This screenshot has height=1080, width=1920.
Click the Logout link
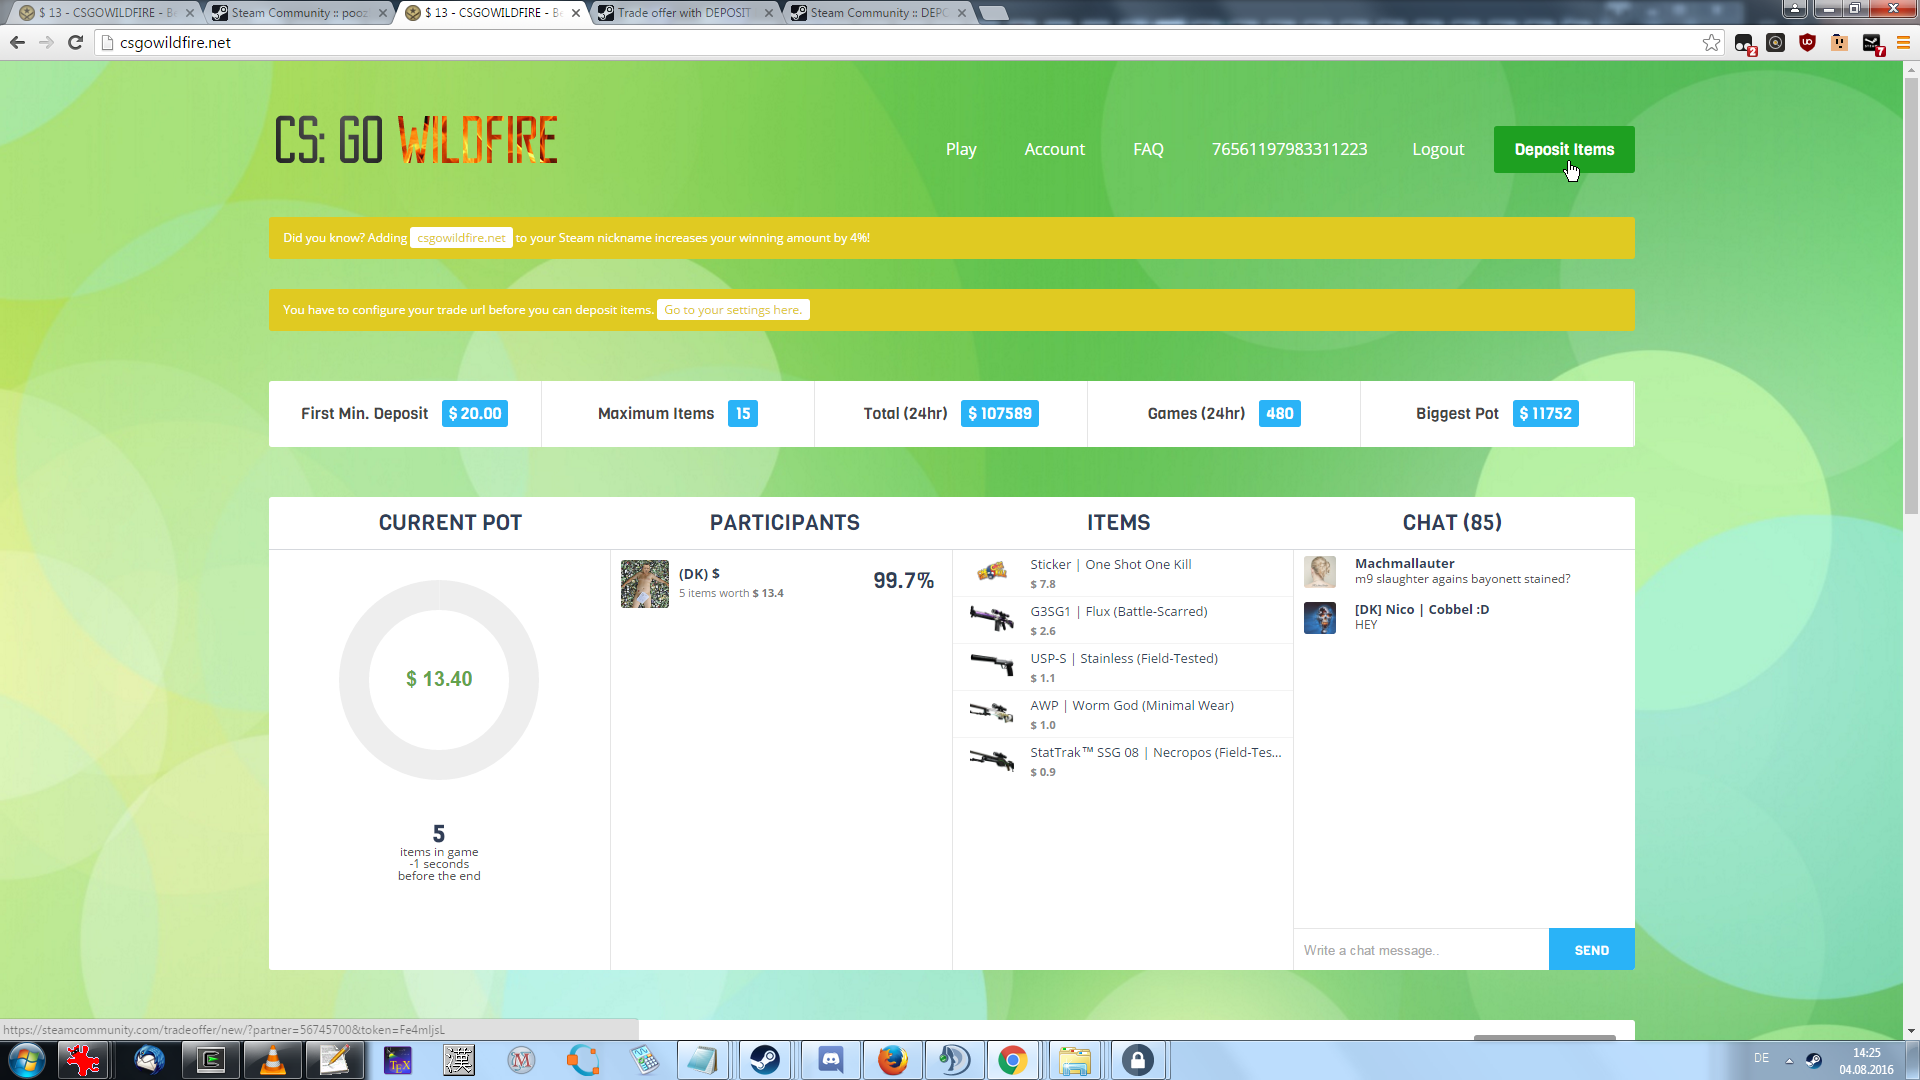[x=1437, y=149]
